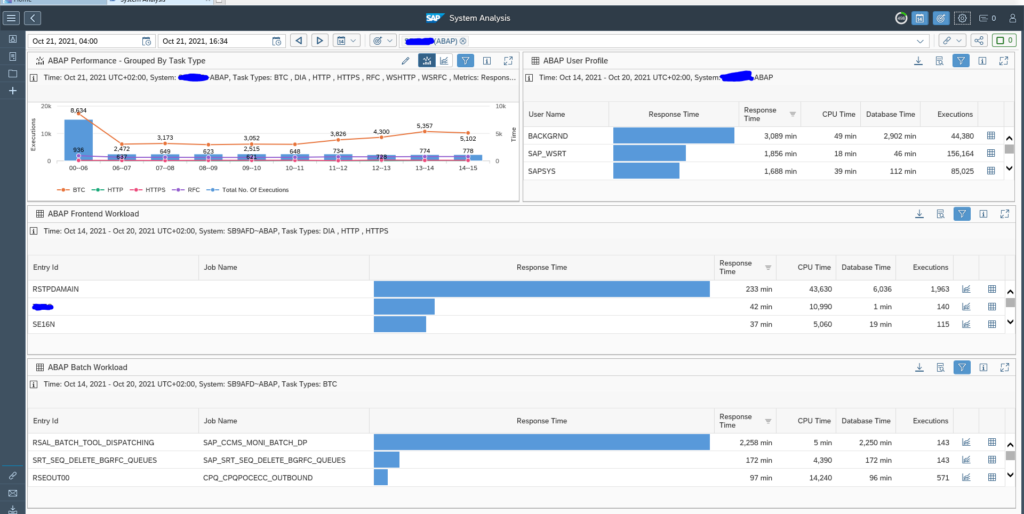Open end date calendar picker
Screen dimensions: 1024x514
pyautogui.click(x=277, y=40)
